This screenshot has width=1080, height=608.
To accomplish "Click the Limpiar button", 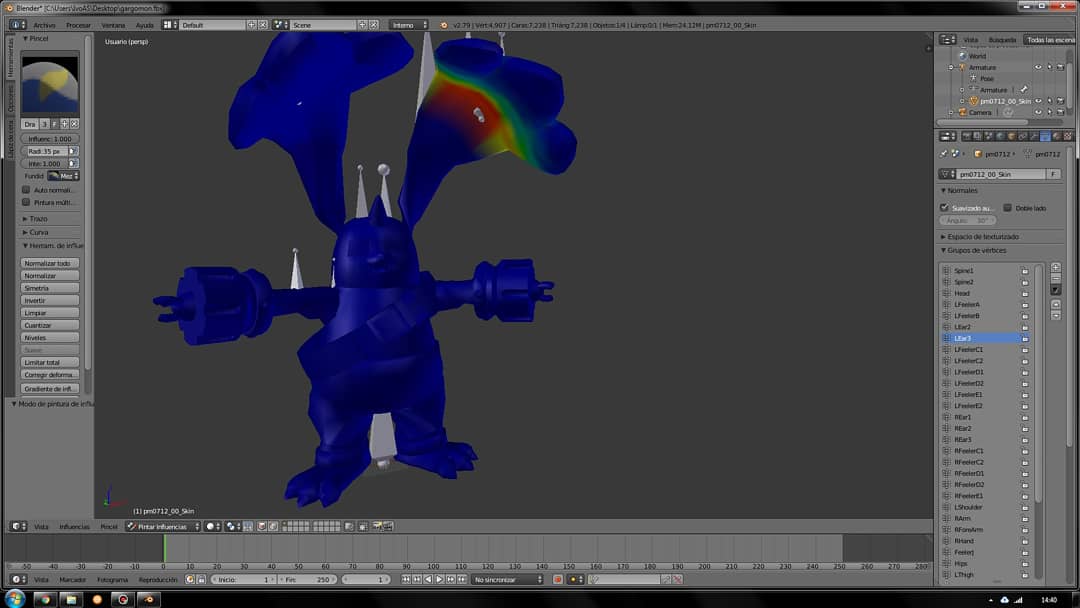I will point(50,313).
